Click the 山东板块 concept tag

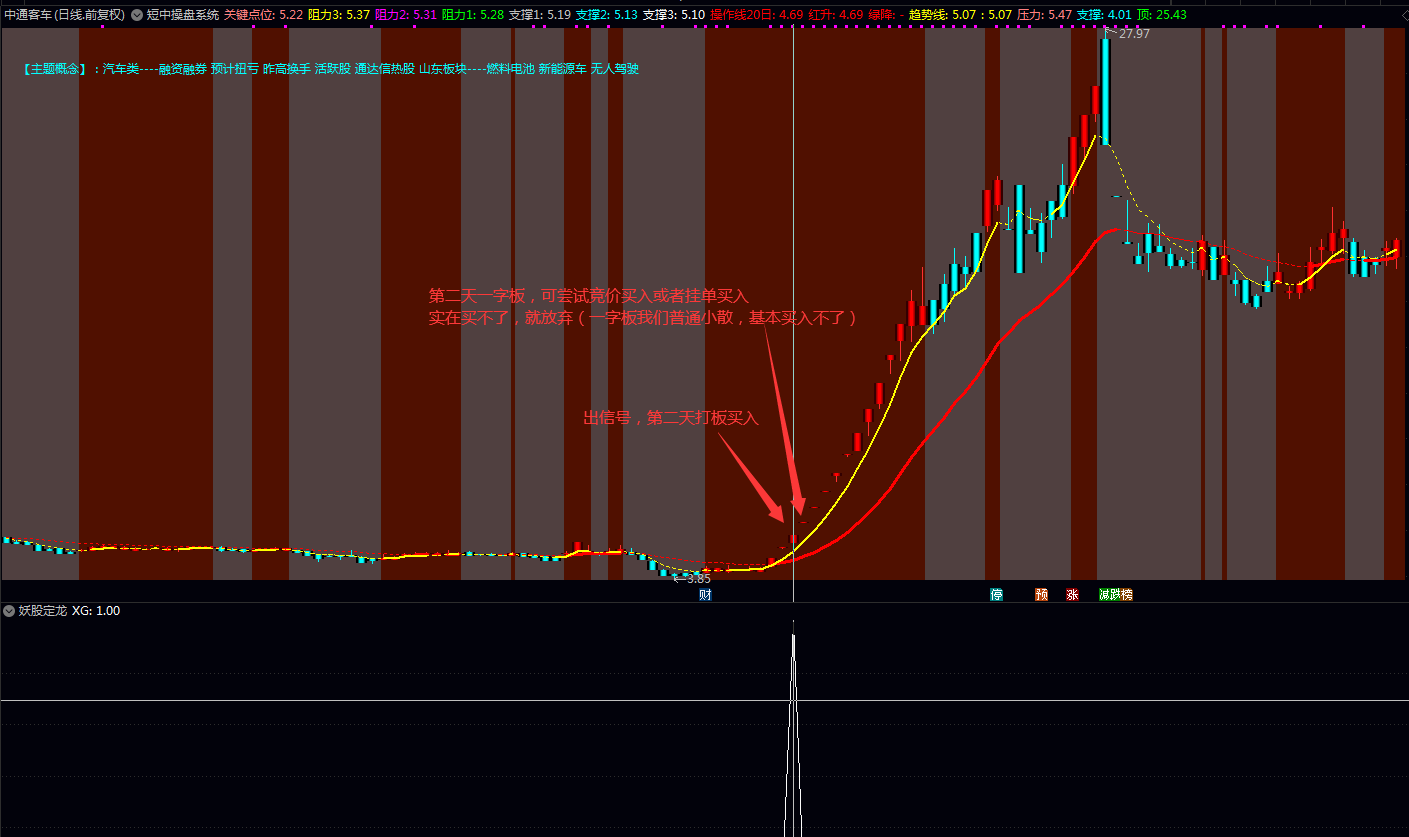click(443, 69)
